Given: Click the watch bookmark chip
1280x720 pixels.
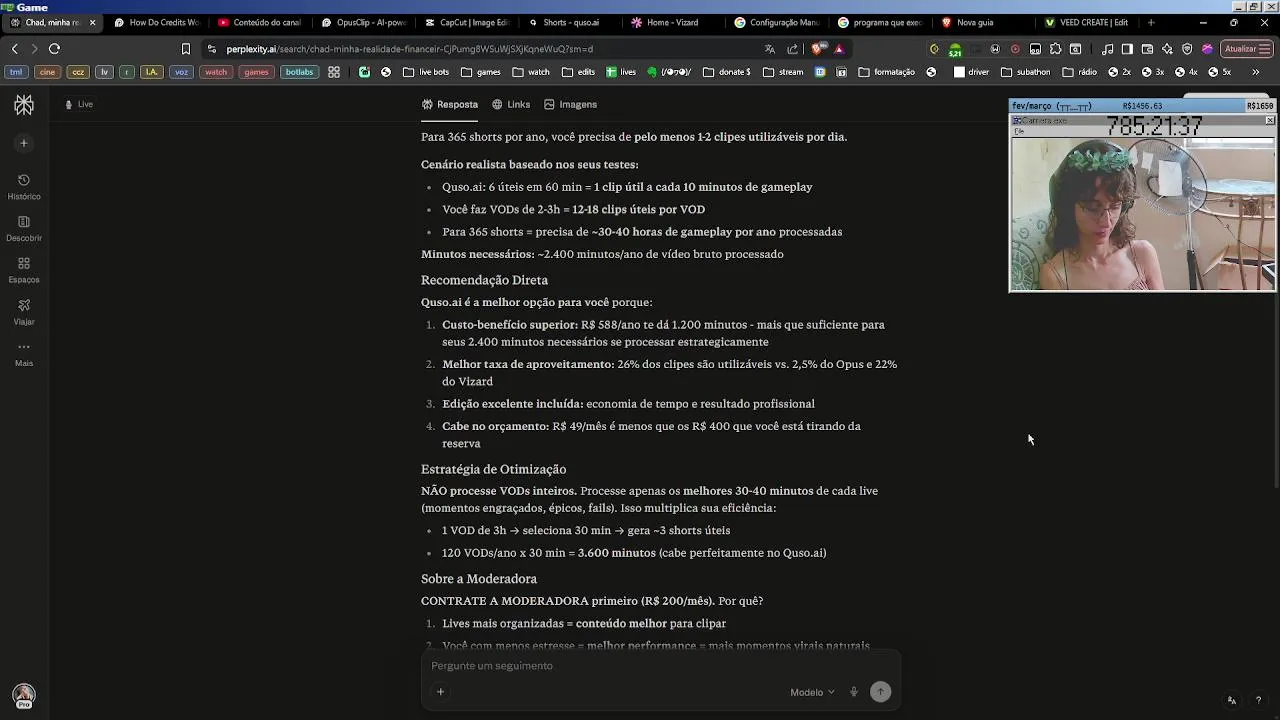Looking at the screenshot, I should 216,72.
